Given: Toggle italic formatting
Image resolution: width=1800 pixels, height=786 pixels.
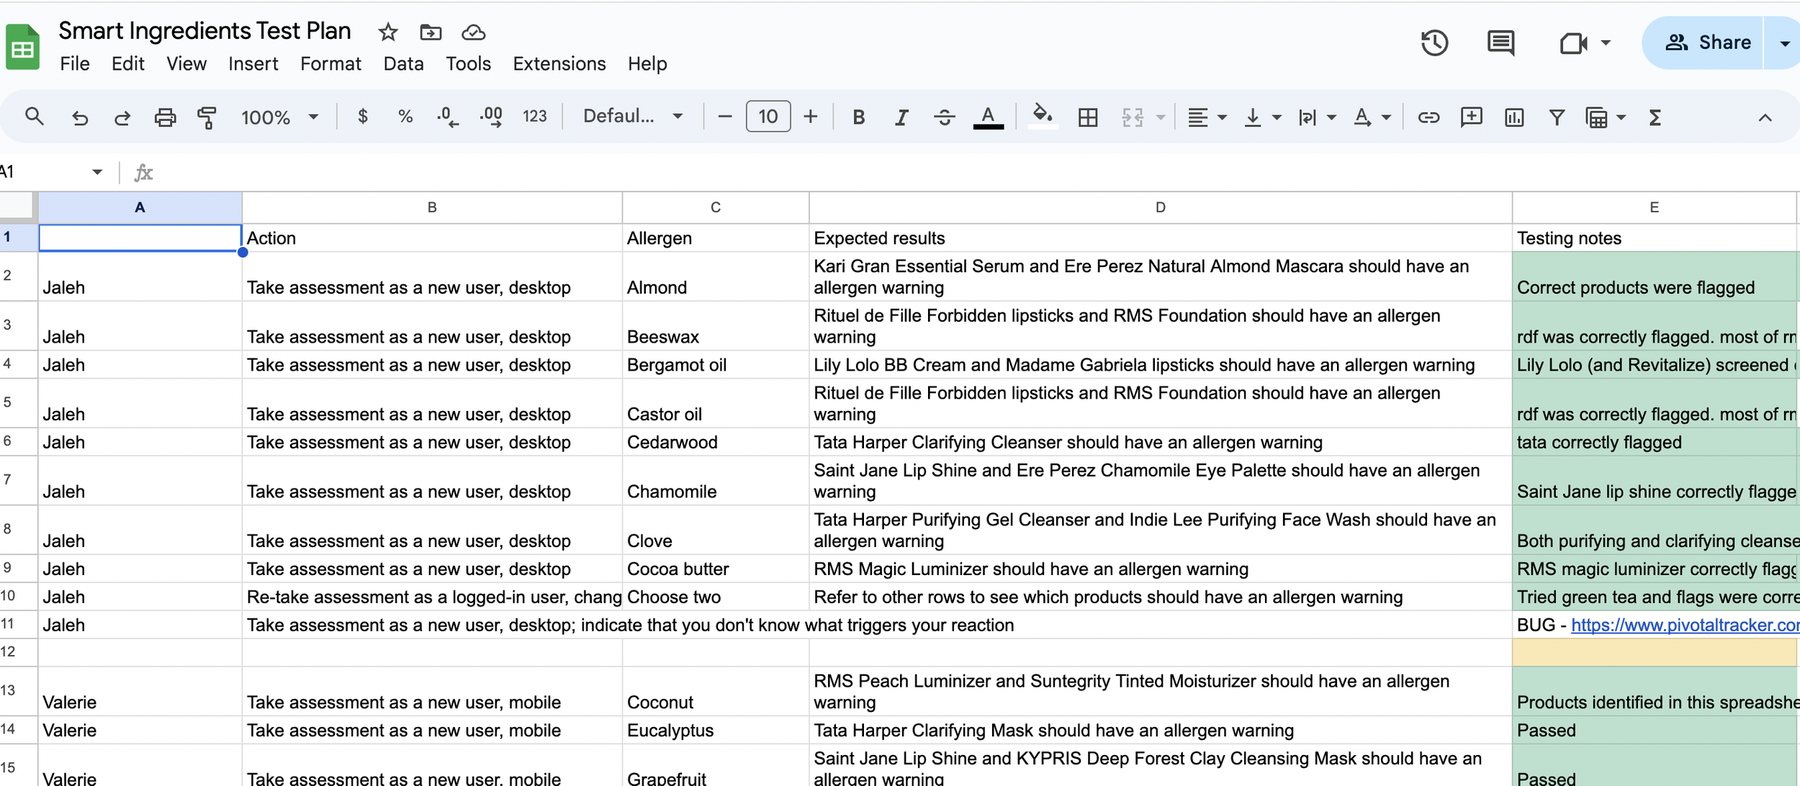Looking at the screenshot, I should (x=901, y=117).
